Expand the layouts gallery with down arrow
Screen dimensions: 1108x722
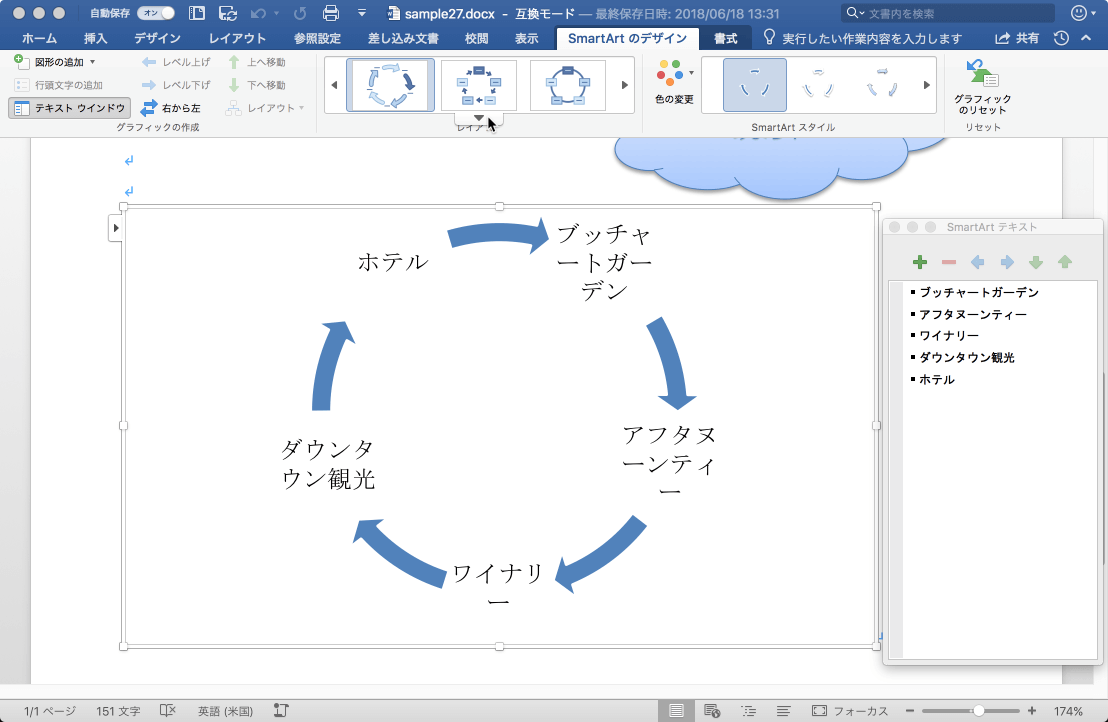(x=478, y=118)
